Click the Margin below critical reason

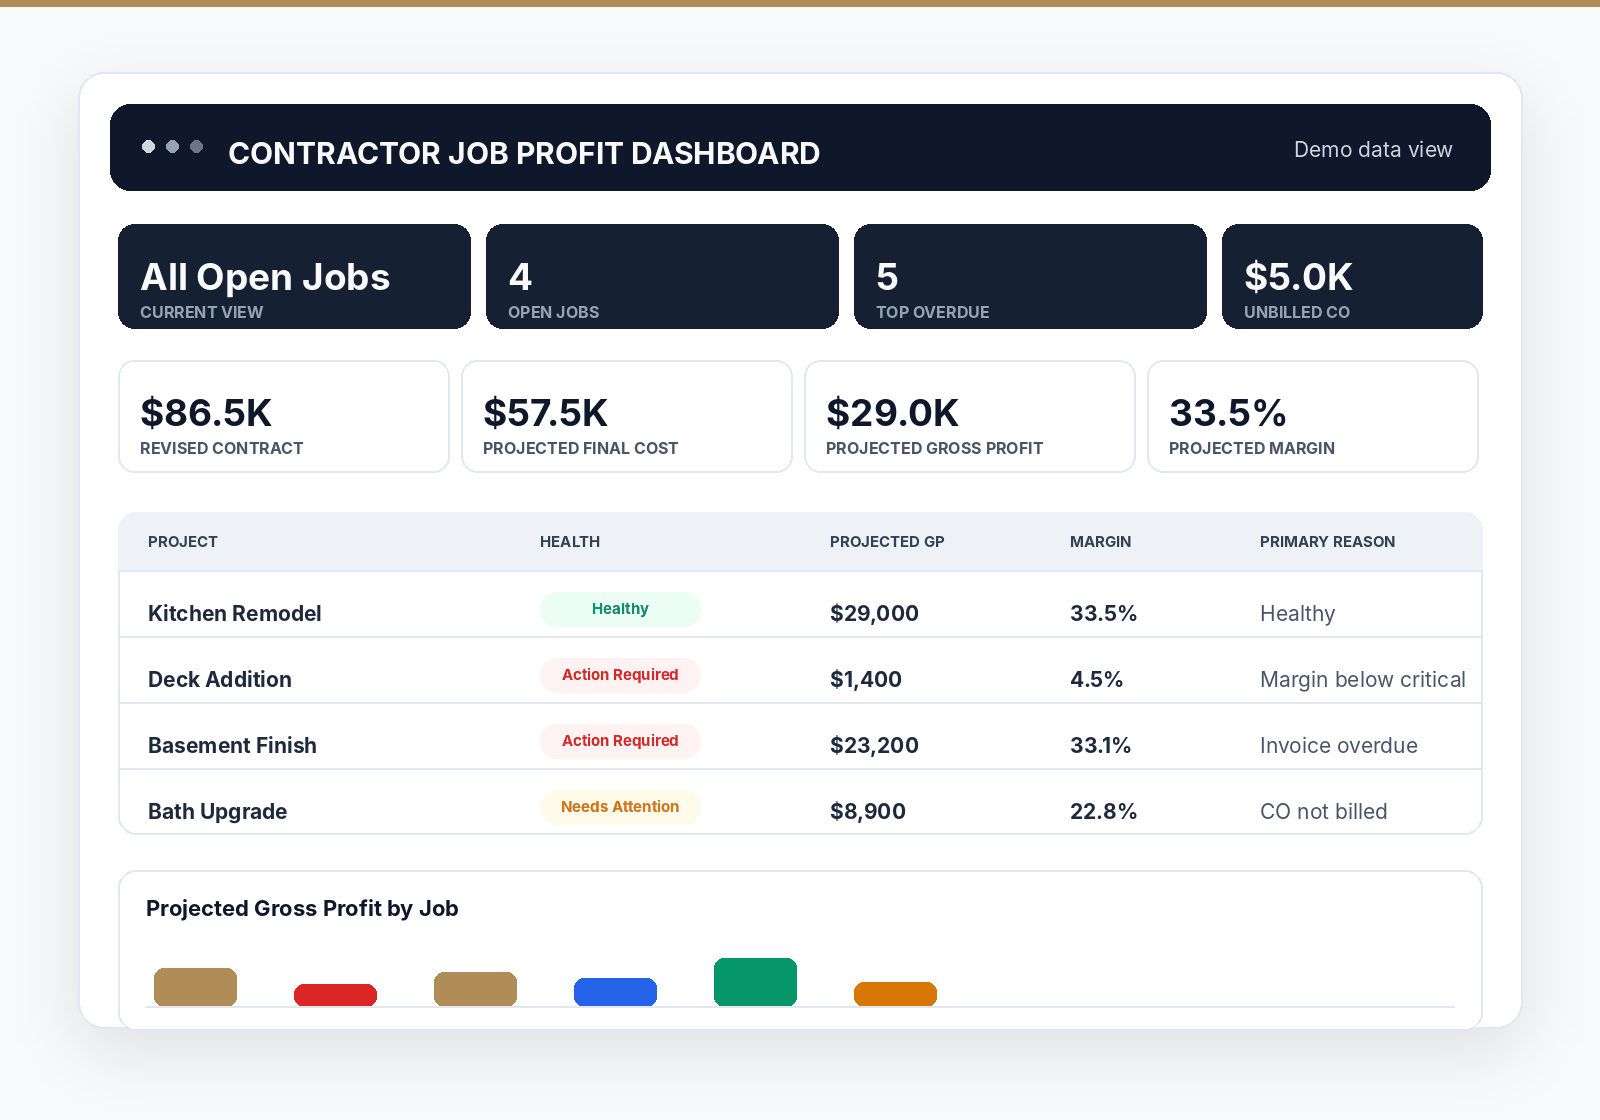pos(1363,679)
